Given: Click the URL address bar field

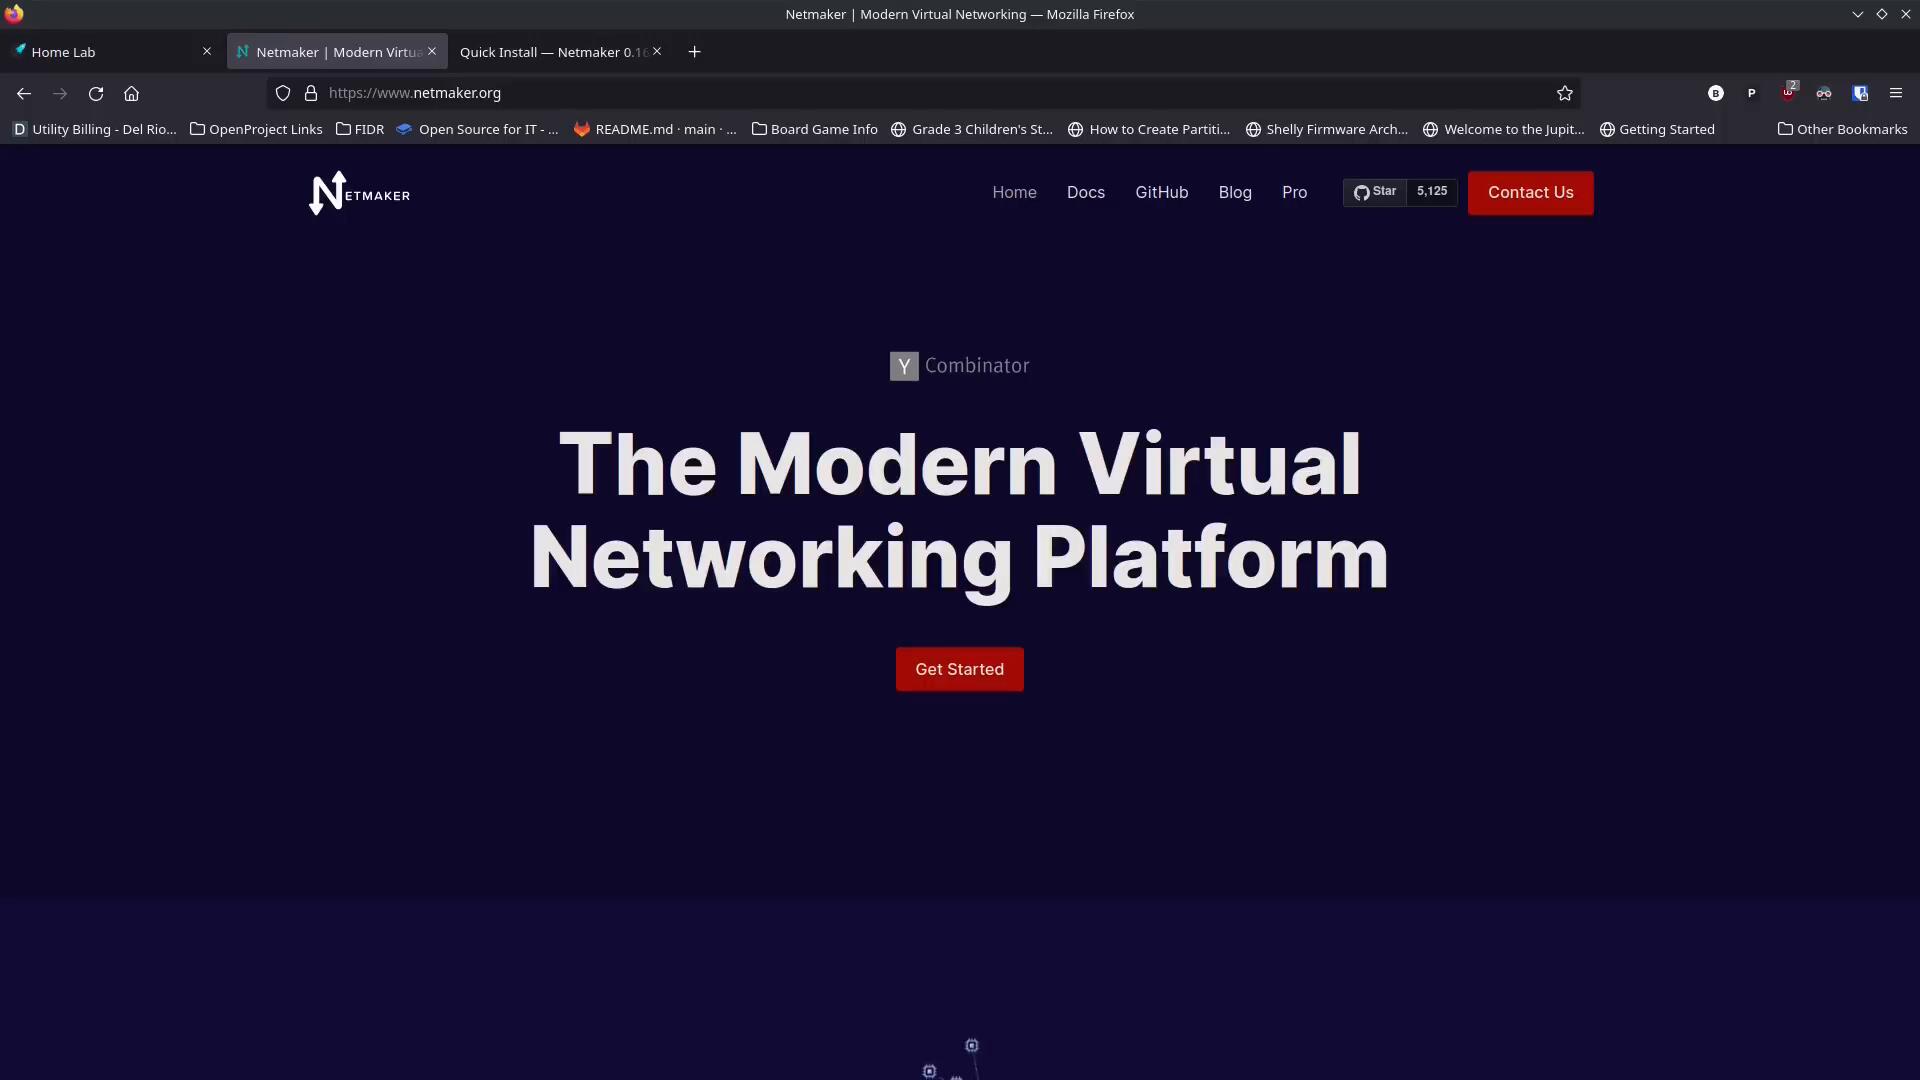Looking at the screenshot, I should point(900,93).
